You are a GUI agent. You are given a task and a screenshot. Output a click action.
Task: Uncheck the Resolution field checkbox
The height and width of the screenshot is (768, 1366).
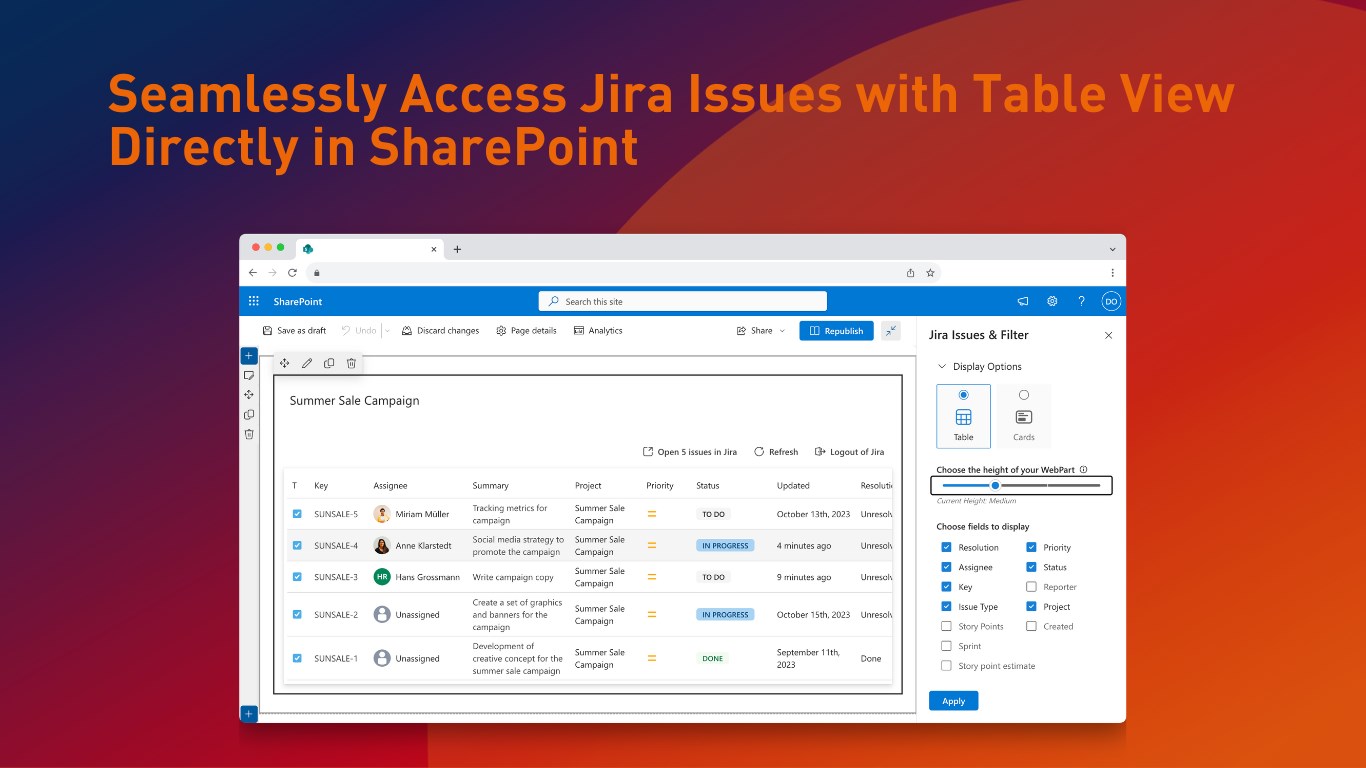point(946,547)
